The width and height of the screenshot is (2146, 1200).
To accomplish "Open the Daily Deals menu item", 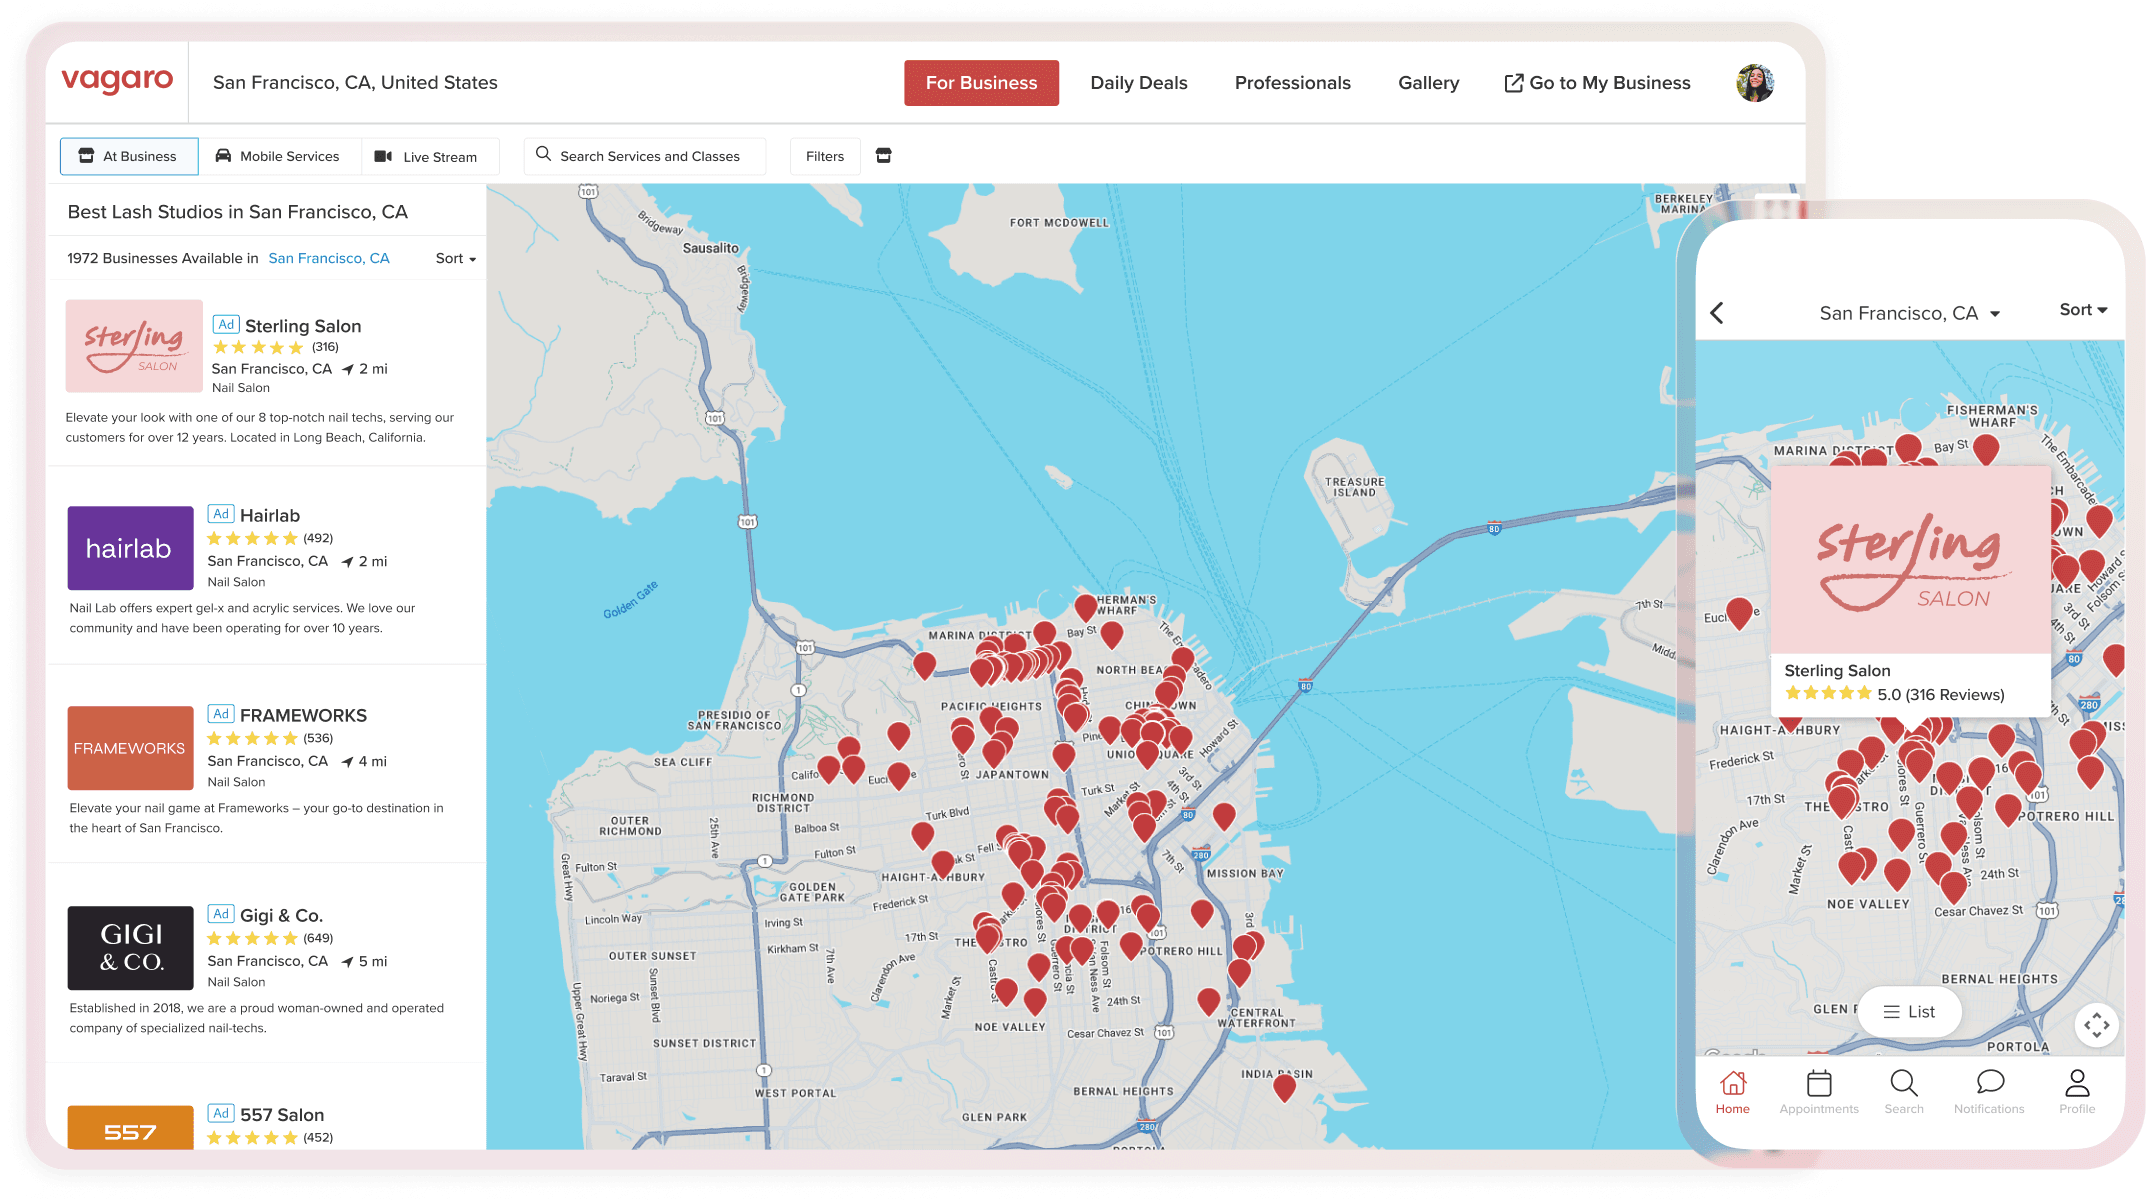I will point(1138,83).
